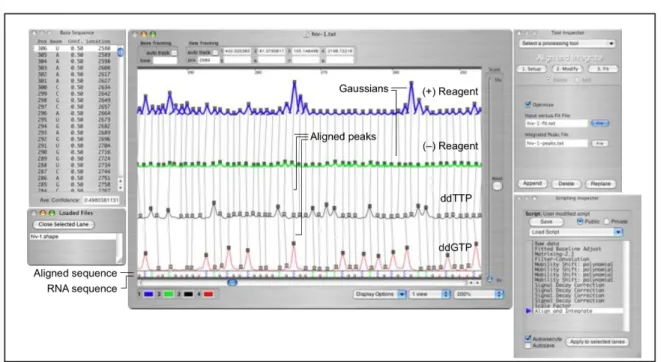Click the yellow minimize button of hiv-1.txt window
This screenshot has height=362, width=661.
[144, 34]
